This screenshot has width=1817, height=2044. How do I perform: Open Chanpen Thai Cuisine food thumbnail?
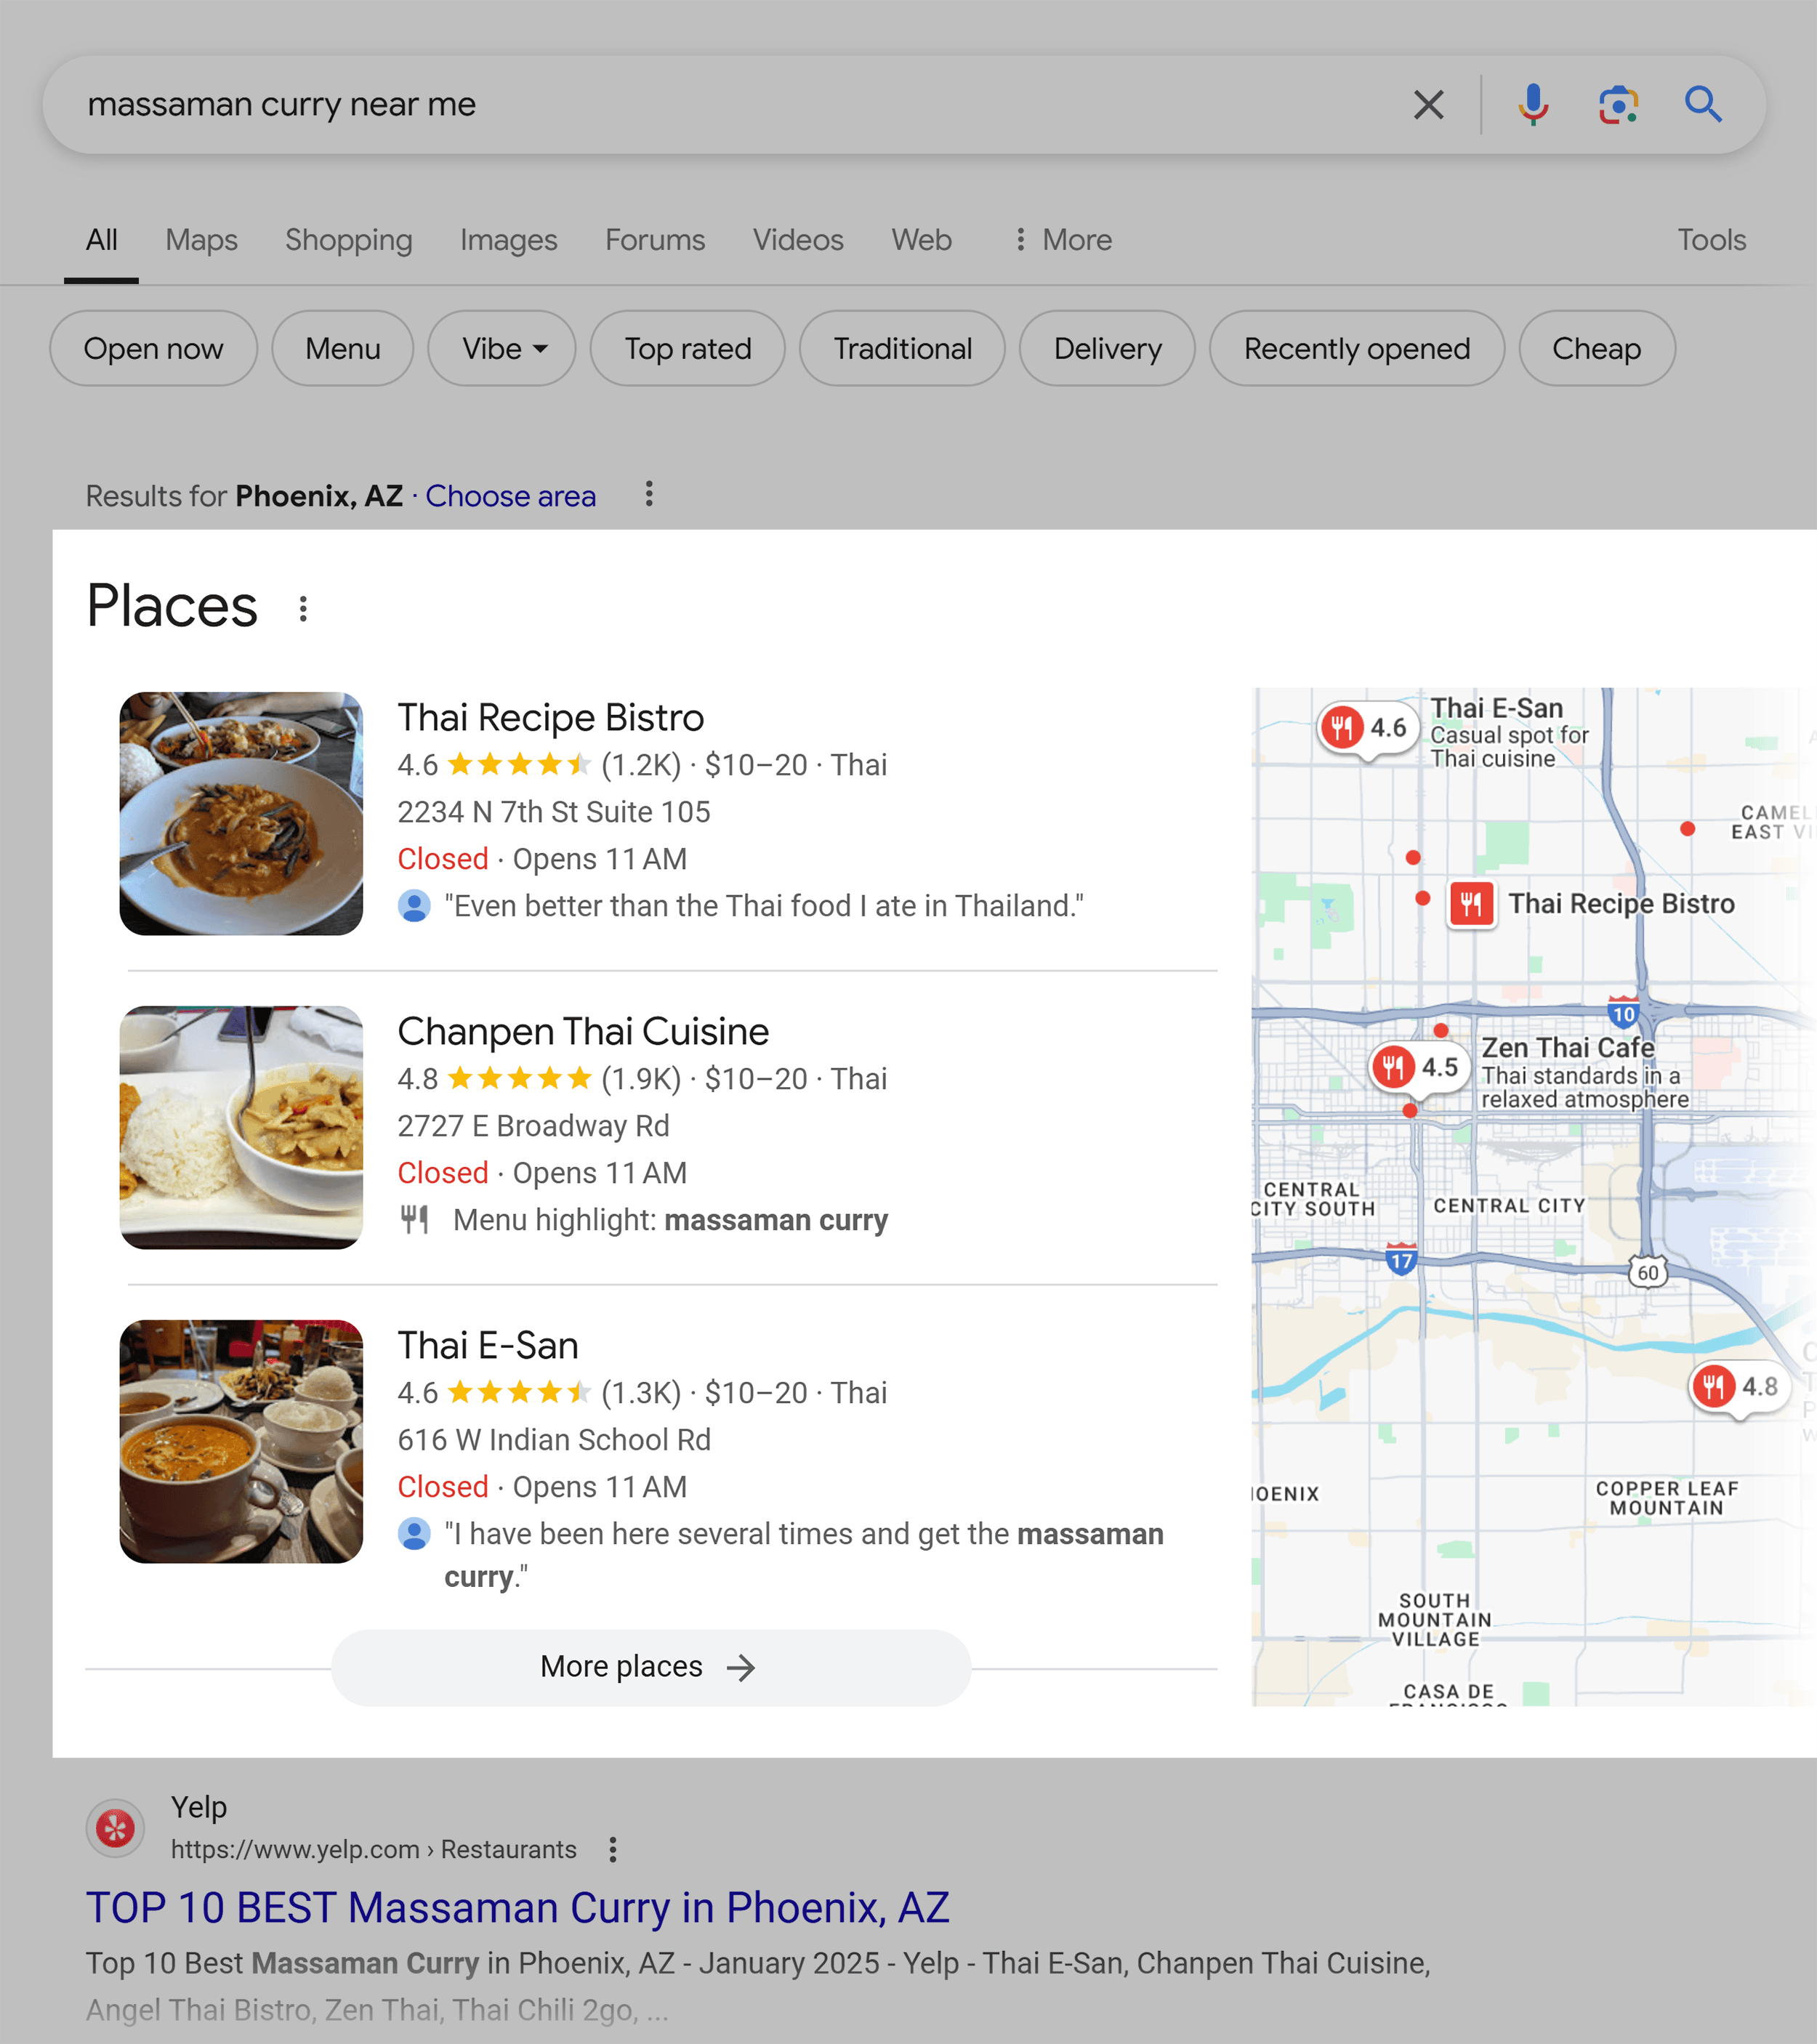(x=241, y=1127)
